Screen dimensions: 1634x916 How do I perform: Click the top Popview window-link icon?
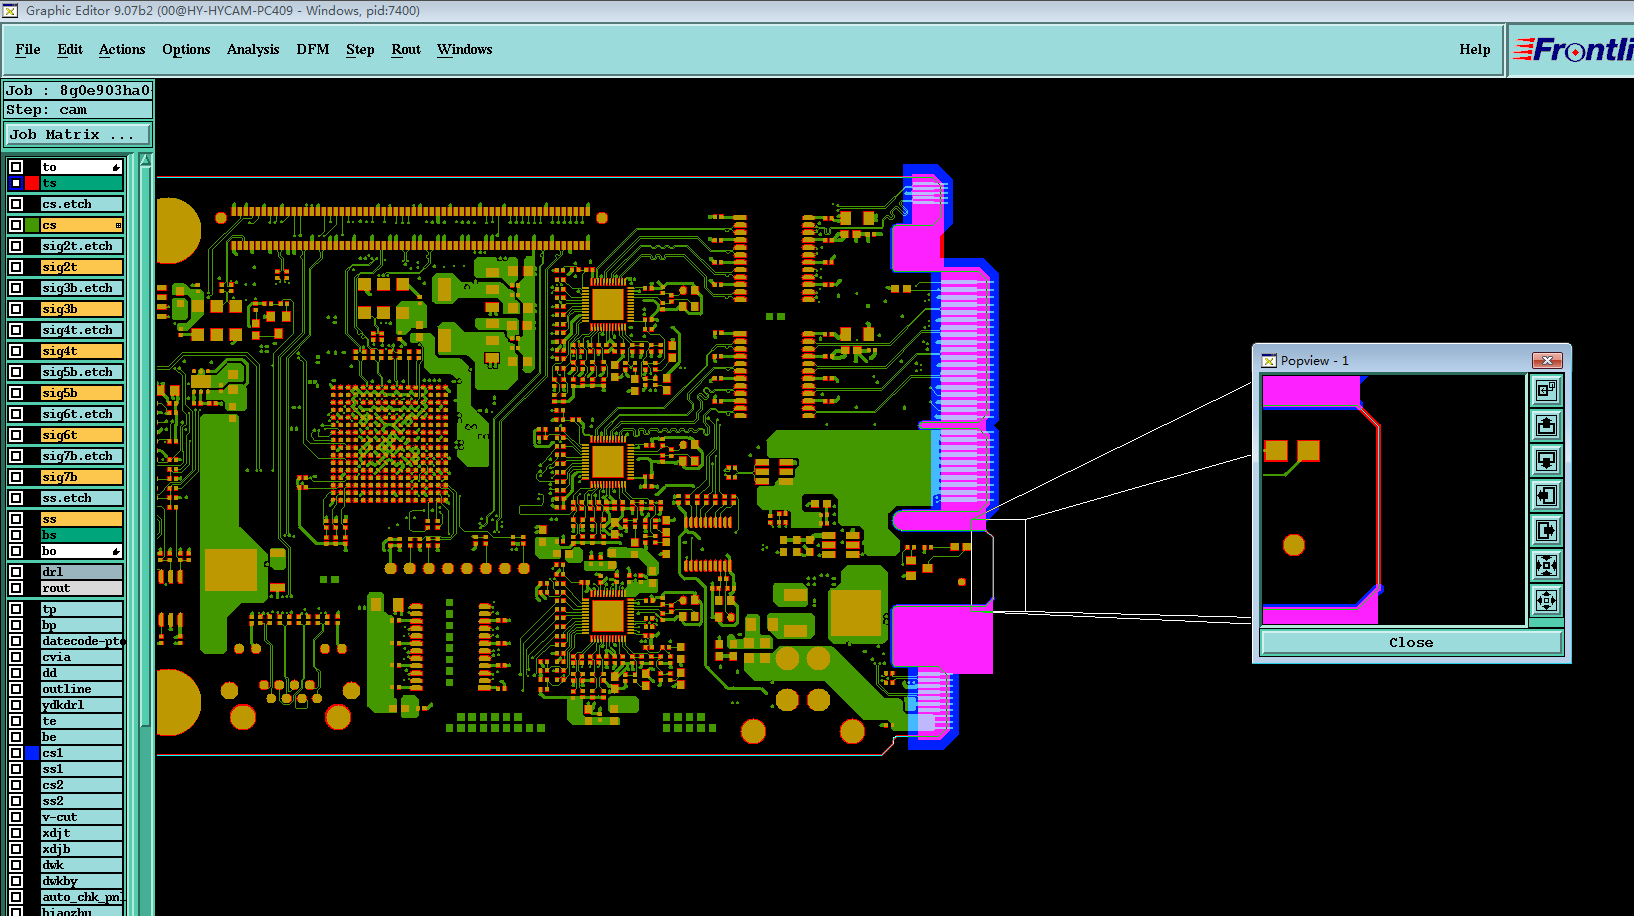click(x=1546, y=390)
